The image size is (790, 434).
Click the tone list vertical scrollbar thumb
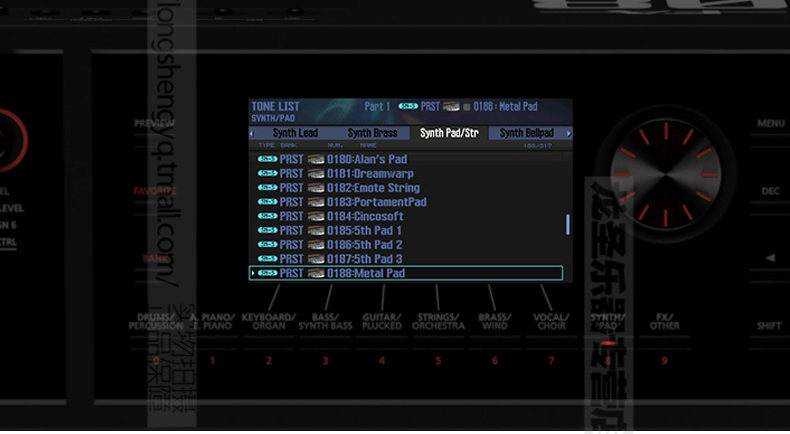tap(568, 224)
